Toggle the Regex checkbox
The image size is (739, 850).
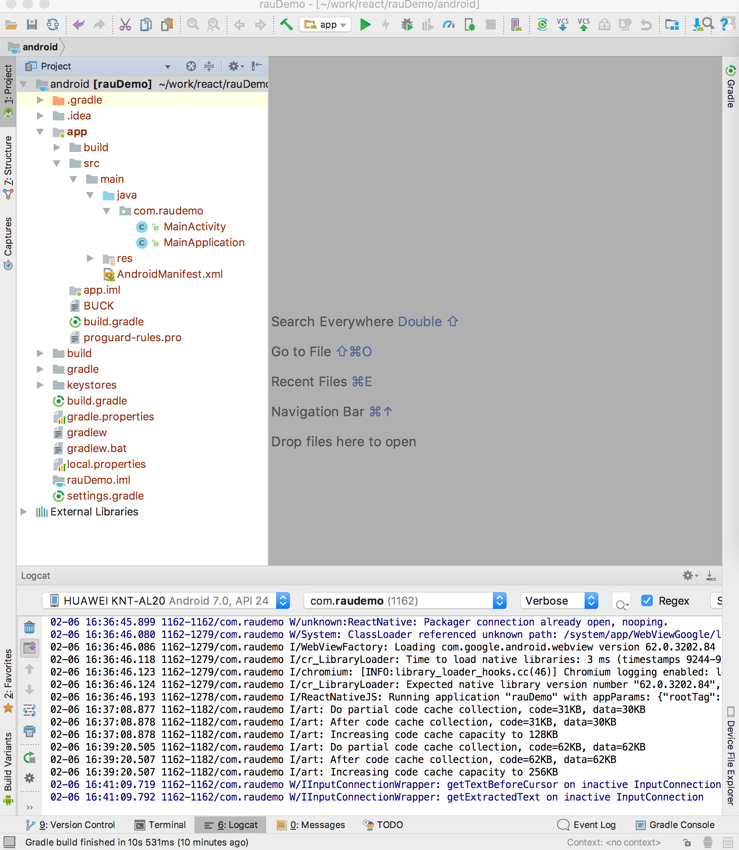click(x=647, y=601)
